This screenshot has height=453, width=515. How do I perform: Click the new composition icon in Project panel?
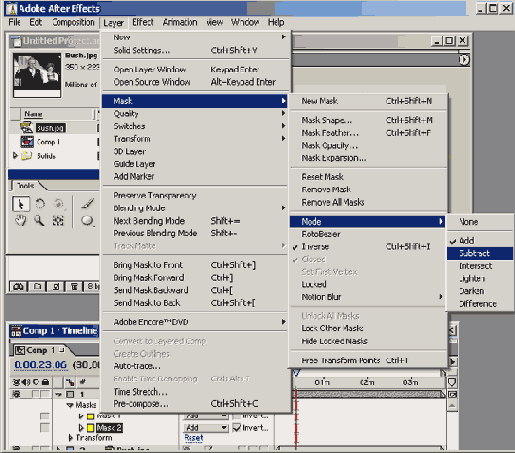click(x=56, y=286)
